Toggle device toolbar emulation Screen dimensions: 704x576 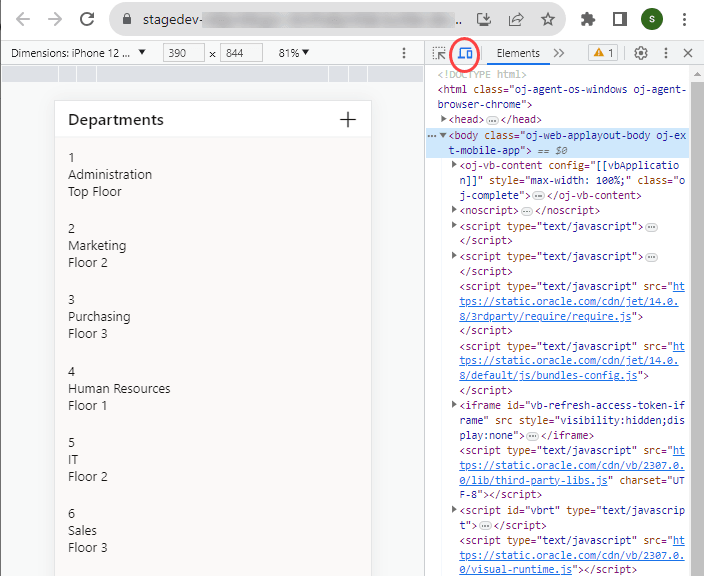tap(465, 53)
